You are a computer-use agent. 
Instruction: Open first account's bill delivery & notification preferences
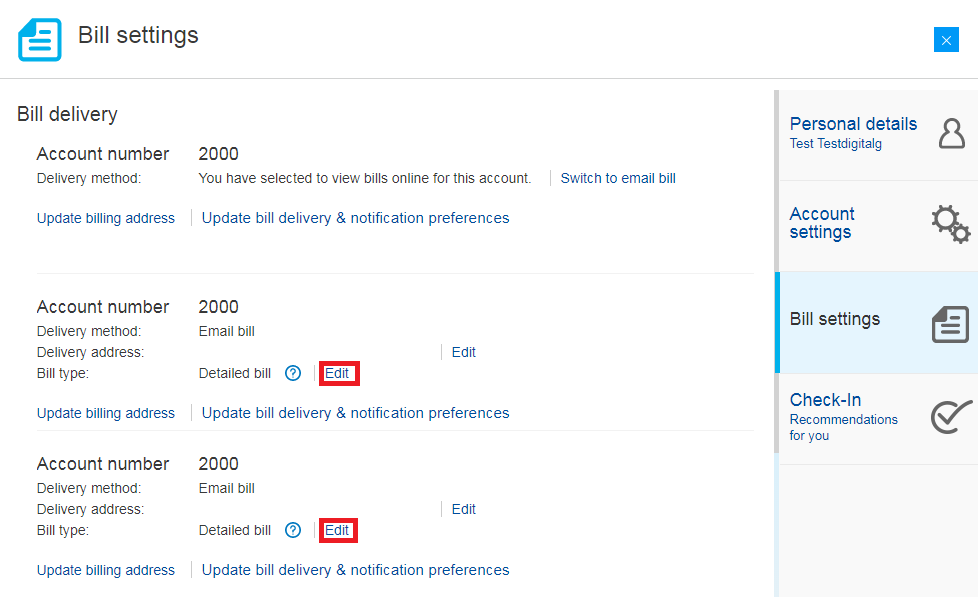pyautogui.click(x=355, y=218)
